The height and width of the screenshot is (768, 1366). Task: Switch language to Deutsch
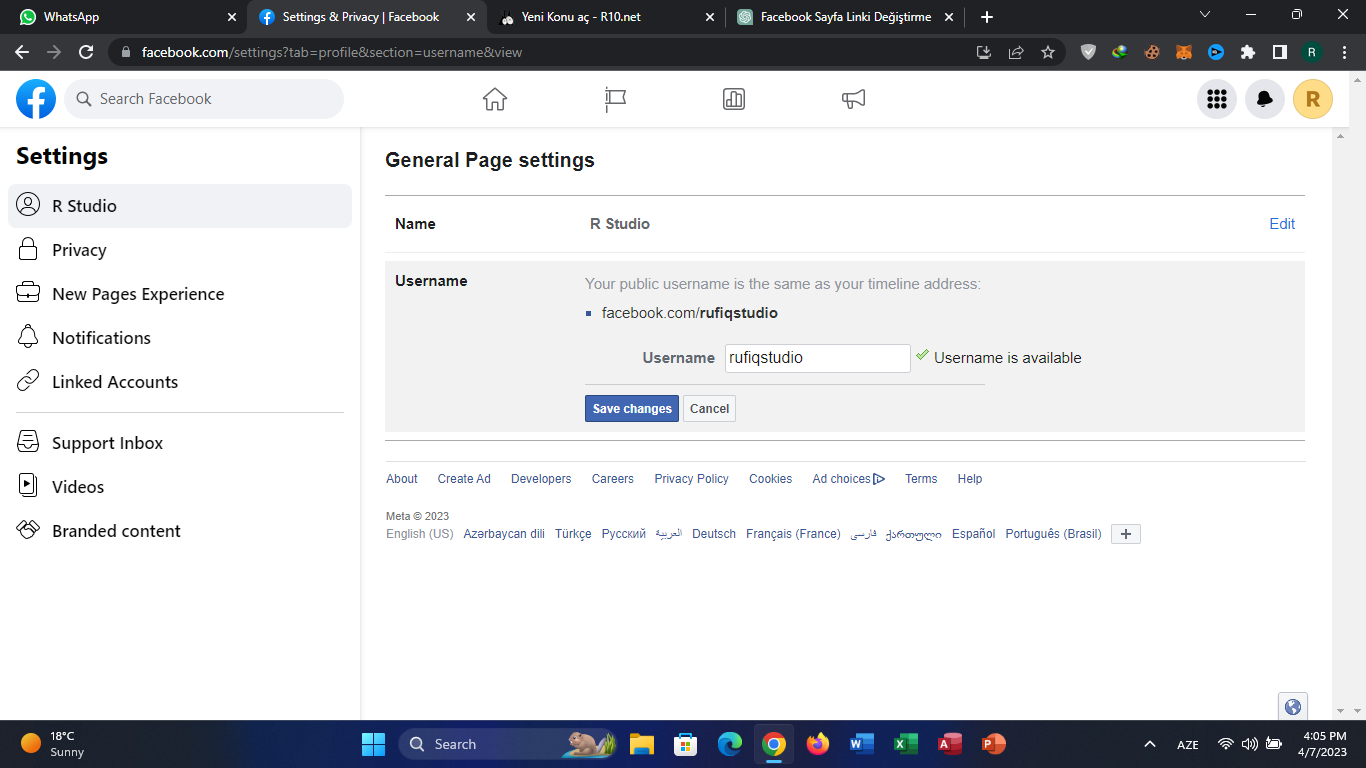(x=714, y=534)
